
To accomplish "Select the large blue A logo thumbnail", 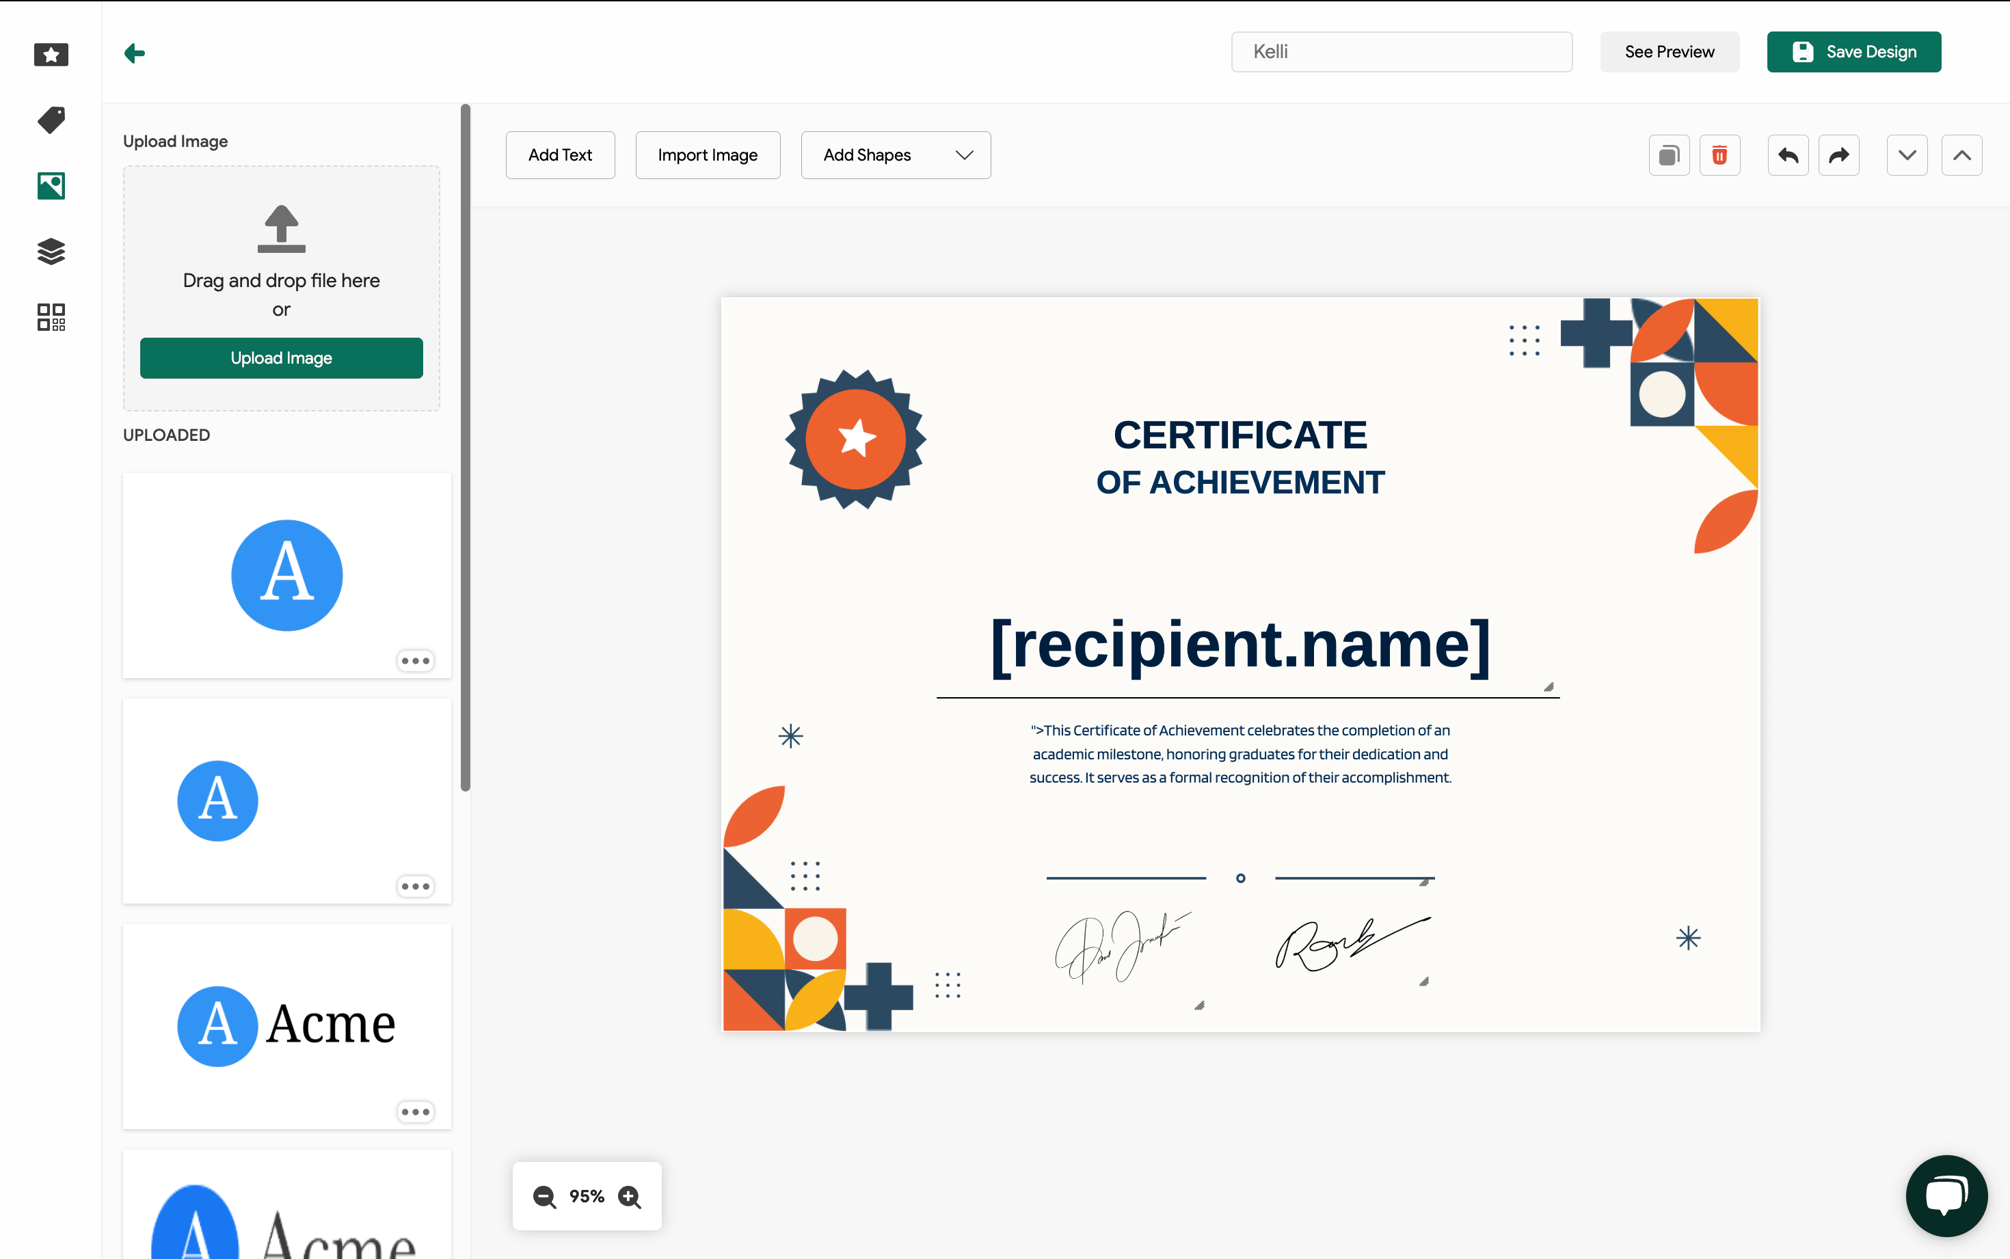I will [287, 575].
